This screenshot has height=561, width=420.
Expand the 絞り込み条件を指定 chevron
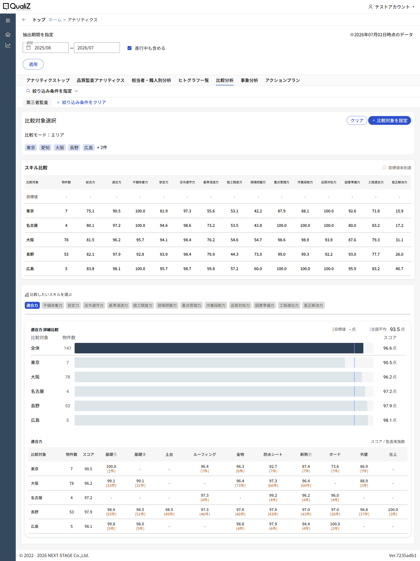pos(76,91)
